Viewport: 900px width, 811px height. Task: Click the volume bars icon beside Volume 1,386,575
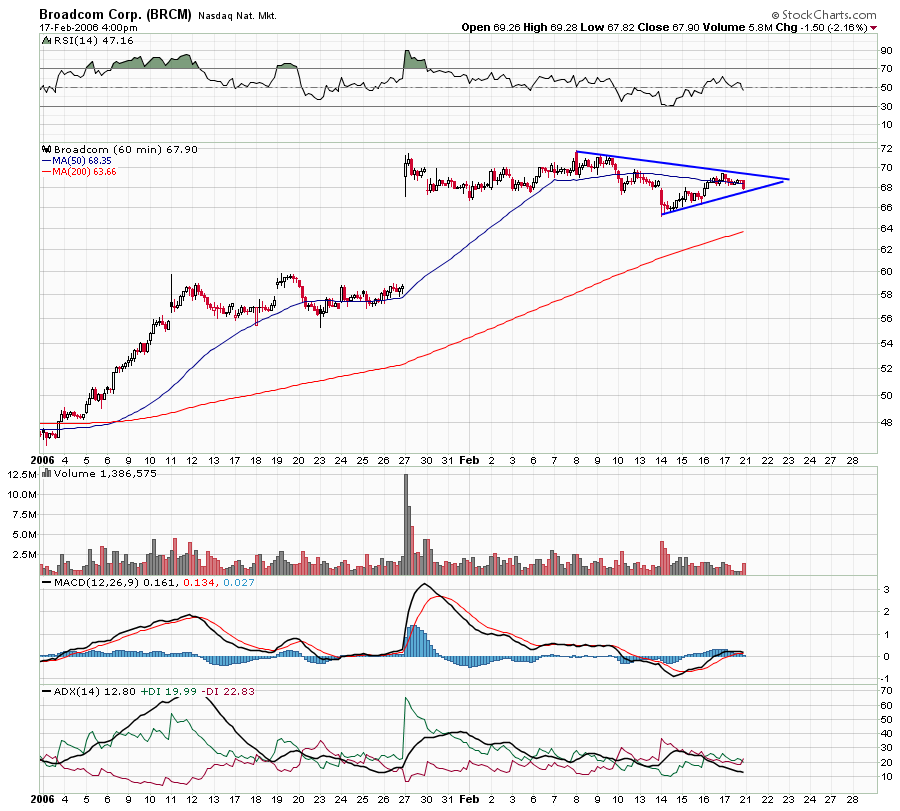point(46,474)
